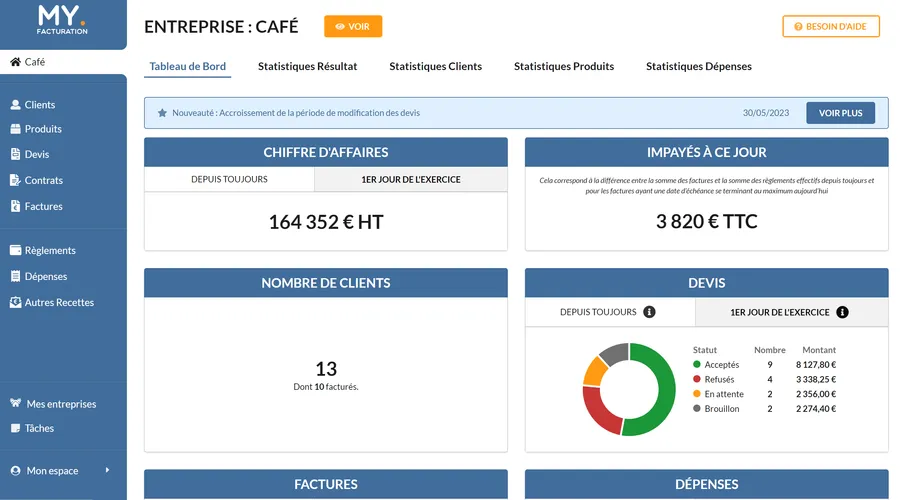Viewport: 900px width, 500px height.
Task: Click the Produits box icon
Action: coord(15,129)
